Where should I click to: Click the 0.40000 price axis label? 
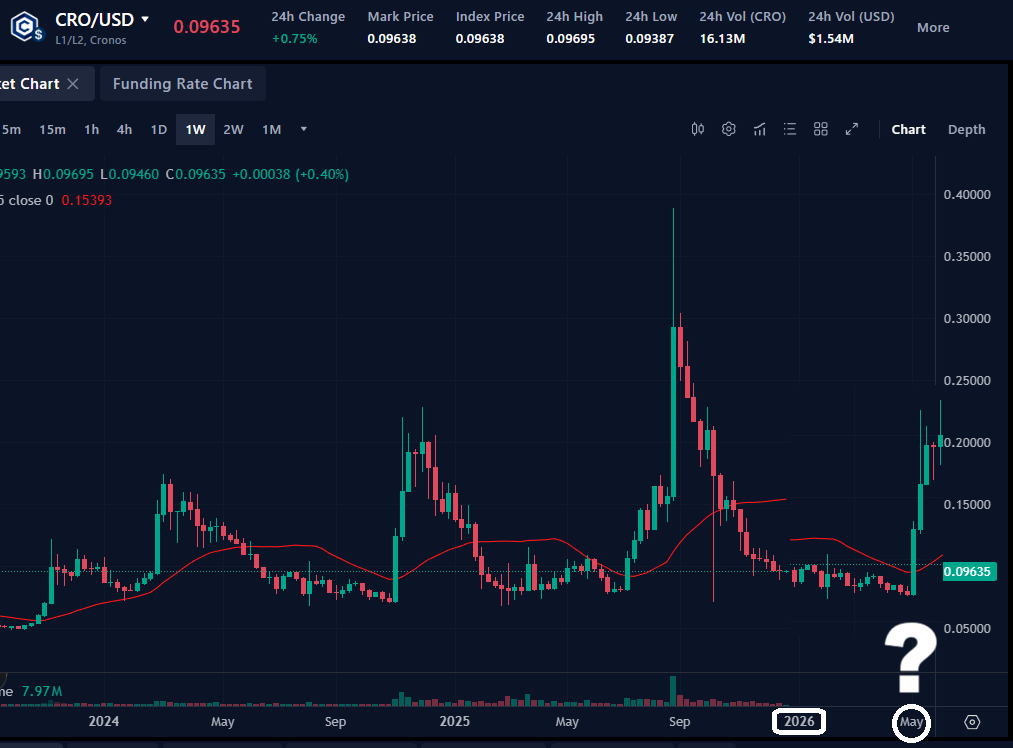[x=967, y=194]
